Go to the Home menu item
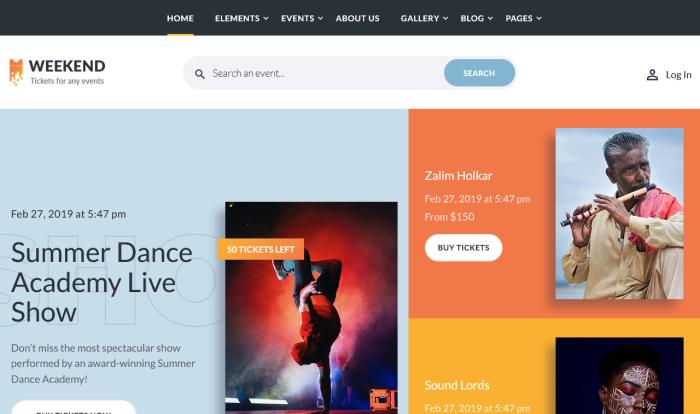This screenshot has height=414, width=700. tap(180, 18)
